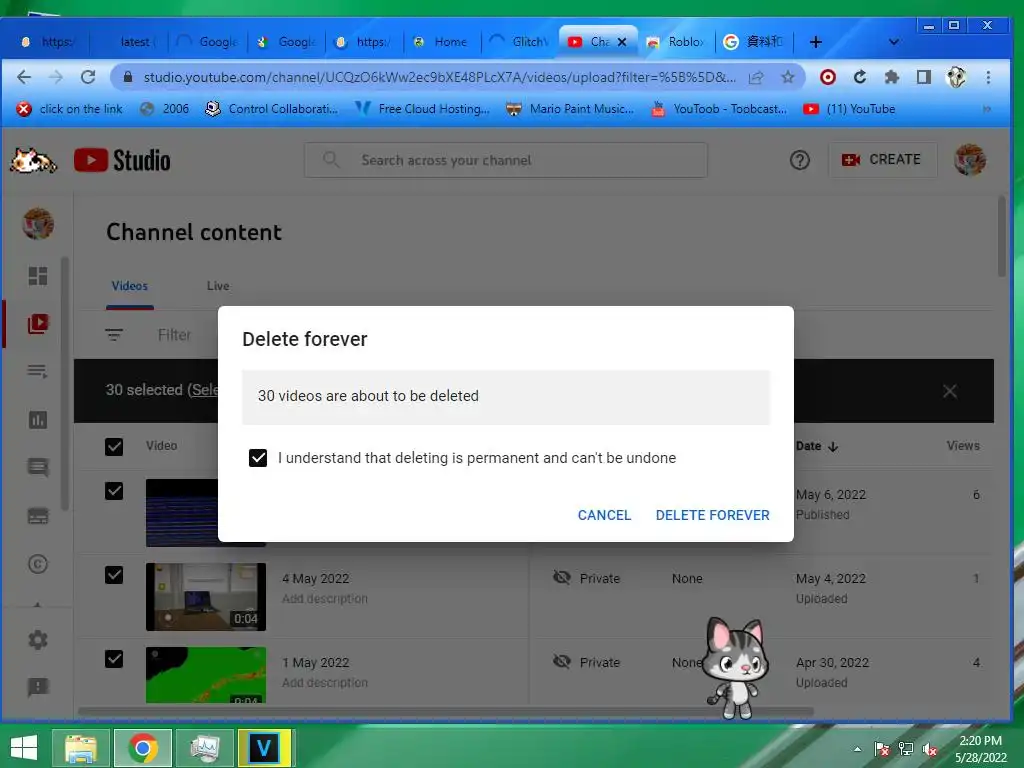Click the Search across your channel field

click(505, 160)
